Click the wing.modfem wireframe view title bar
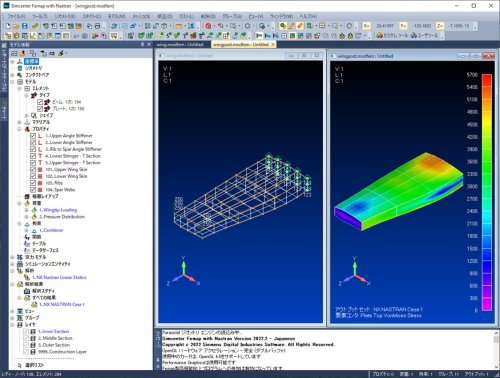Viewport: 500px width, 378px height. [240, 56]
